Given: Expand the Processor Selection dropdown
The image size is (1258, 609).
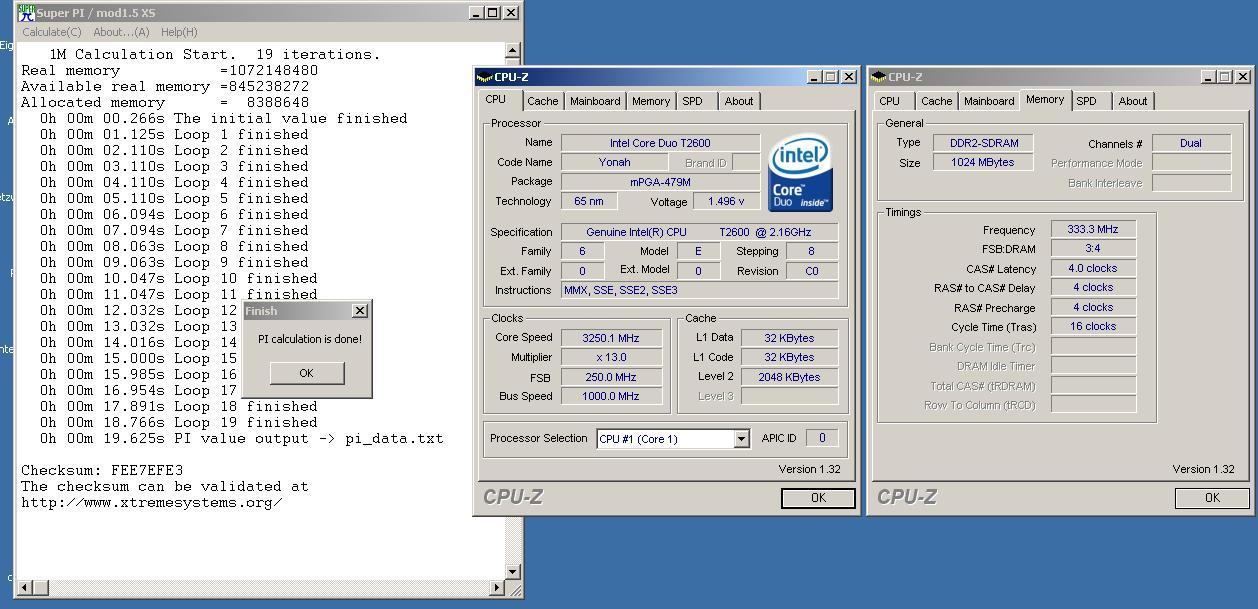Looking at the screenshot, I should pyautogui.click(x=741, y=439).
